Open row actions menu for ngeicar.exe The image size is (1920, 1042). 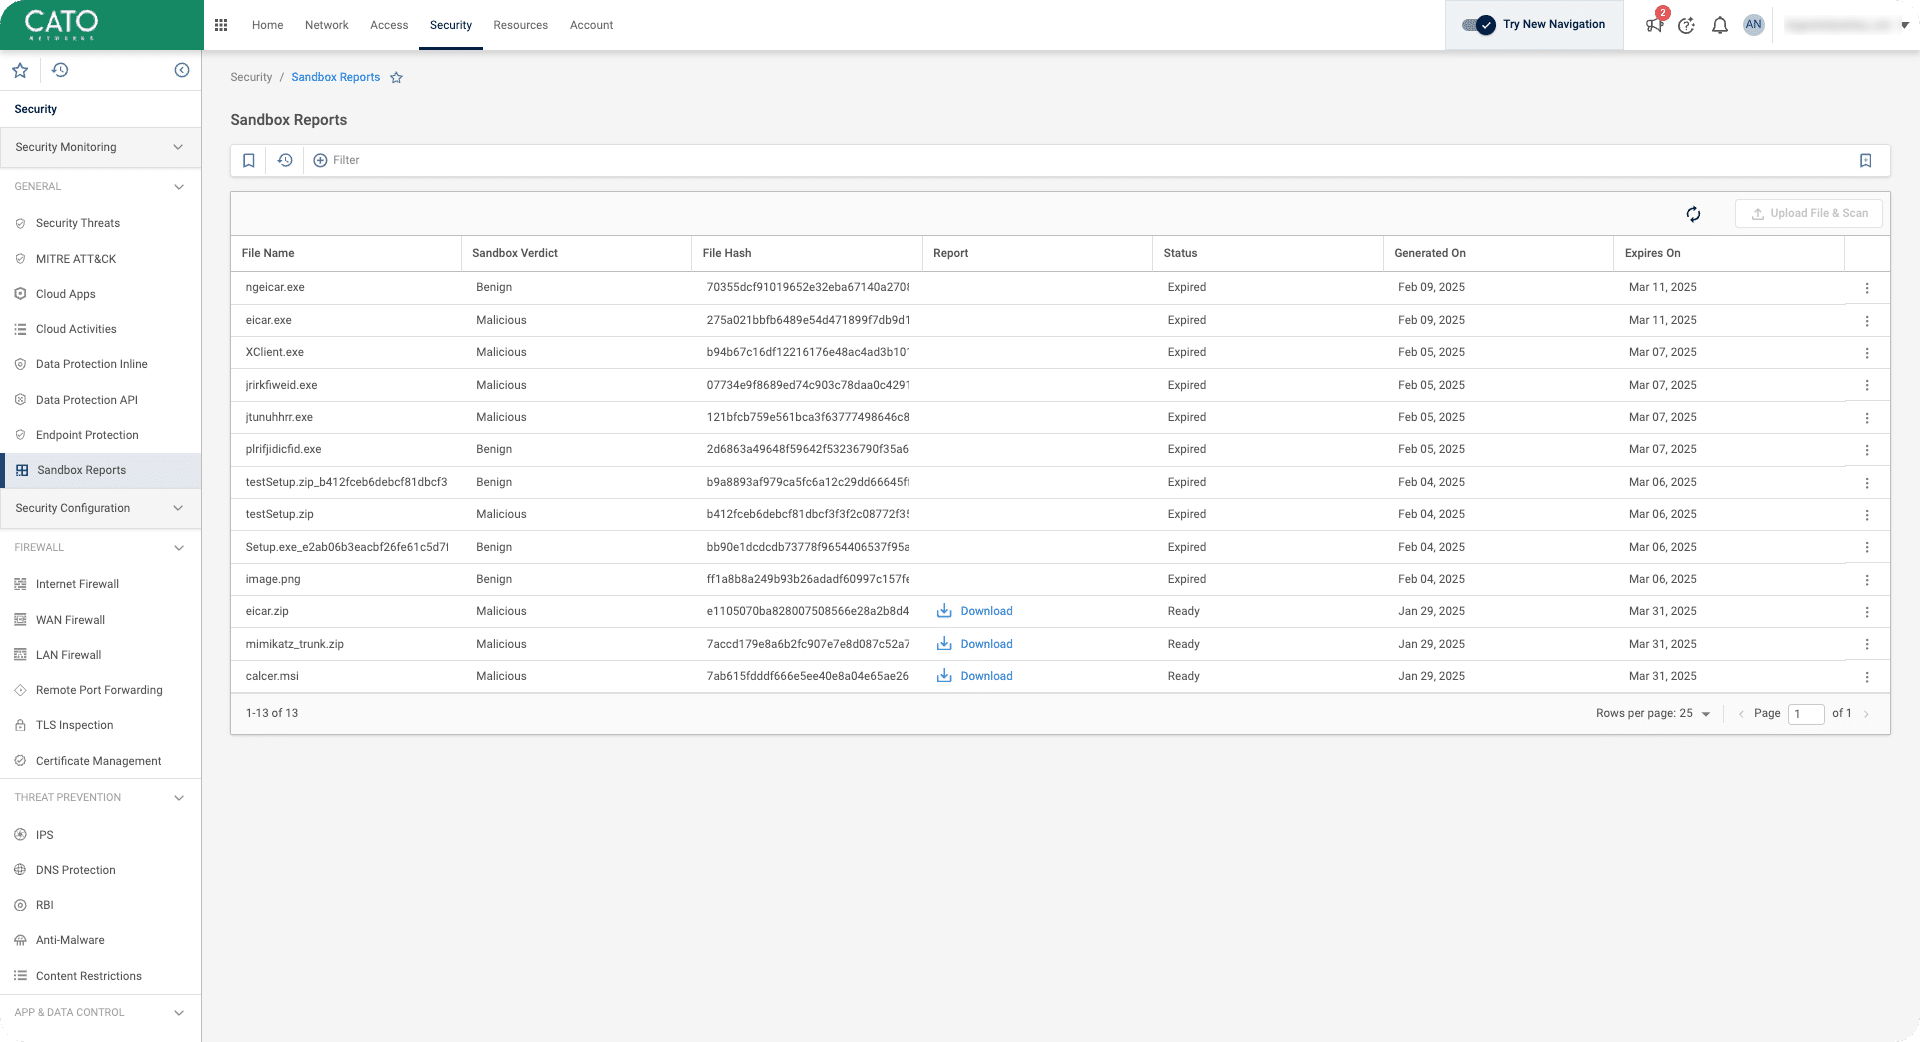point(1867,288)
